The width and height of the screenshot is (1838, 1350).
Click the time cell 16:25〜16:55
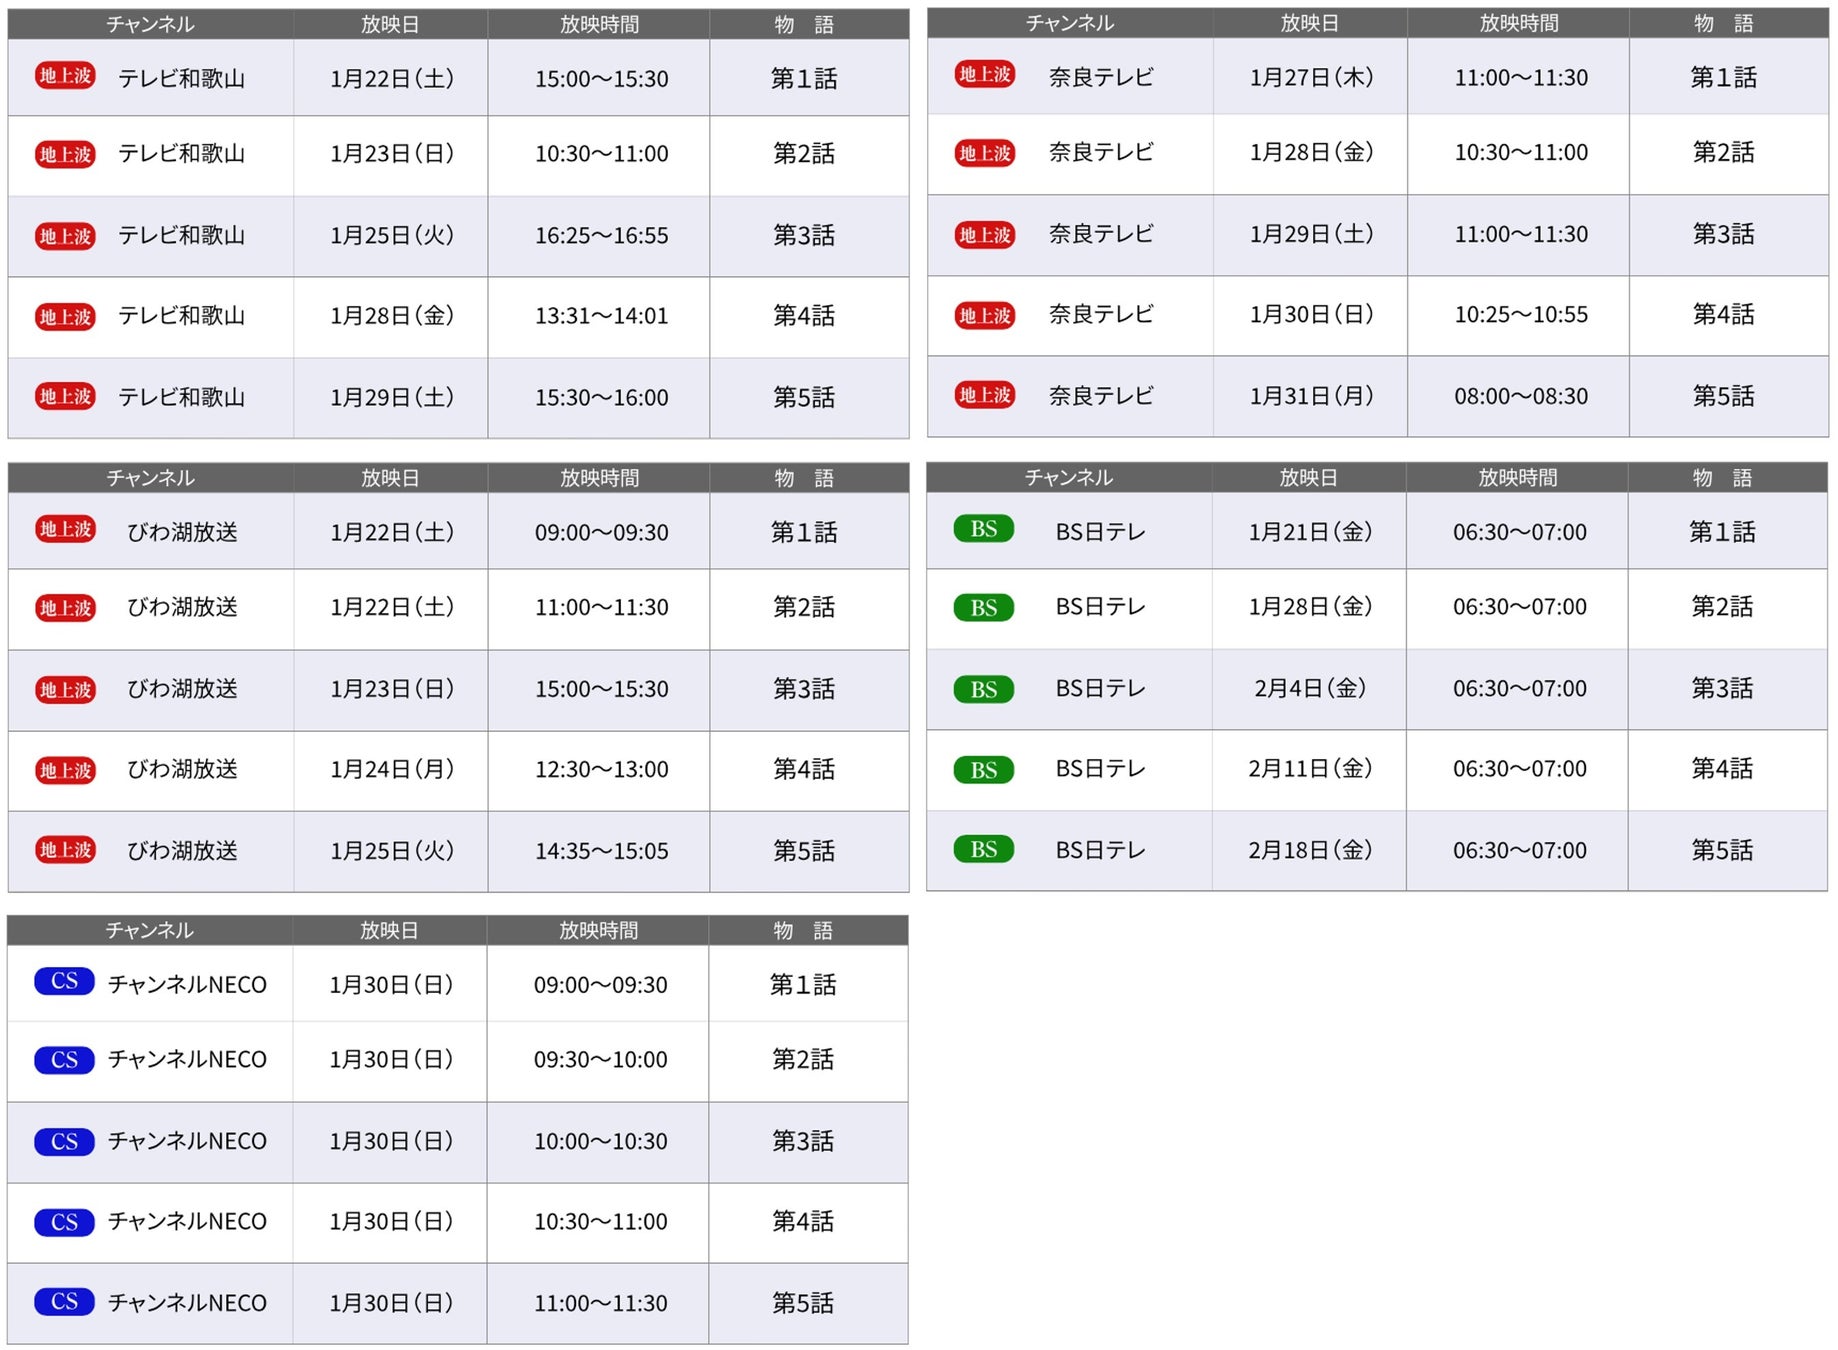pyautogui.click(x=601, y=236)
